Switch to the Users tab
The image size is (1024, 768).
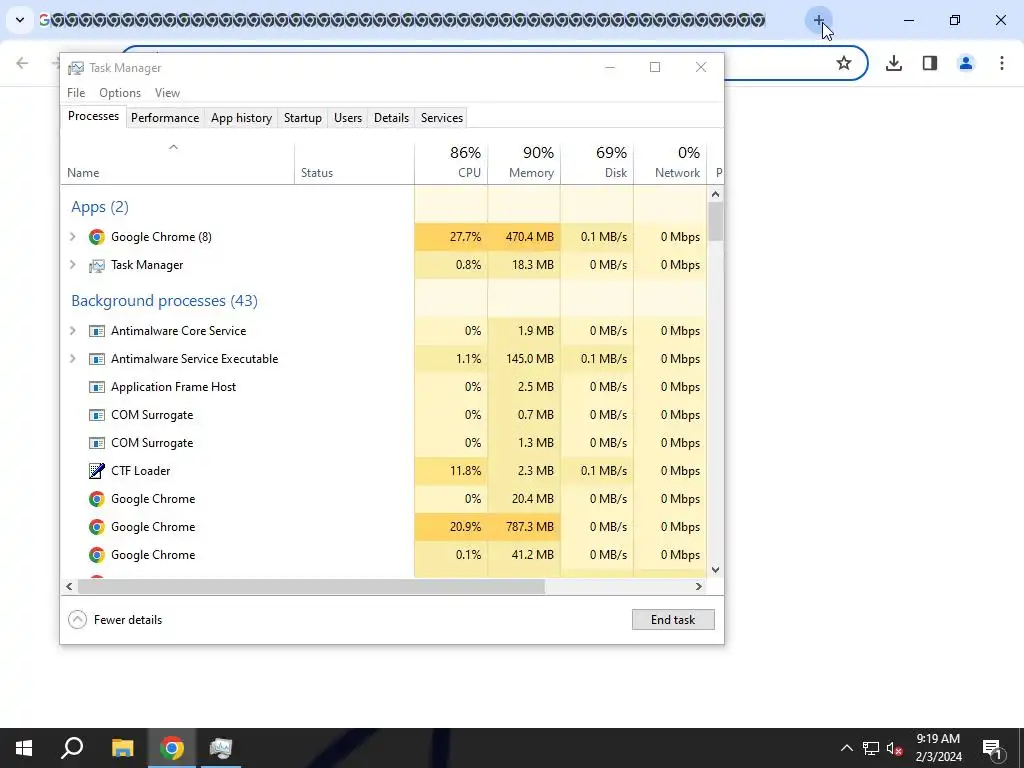click(347, 118)
